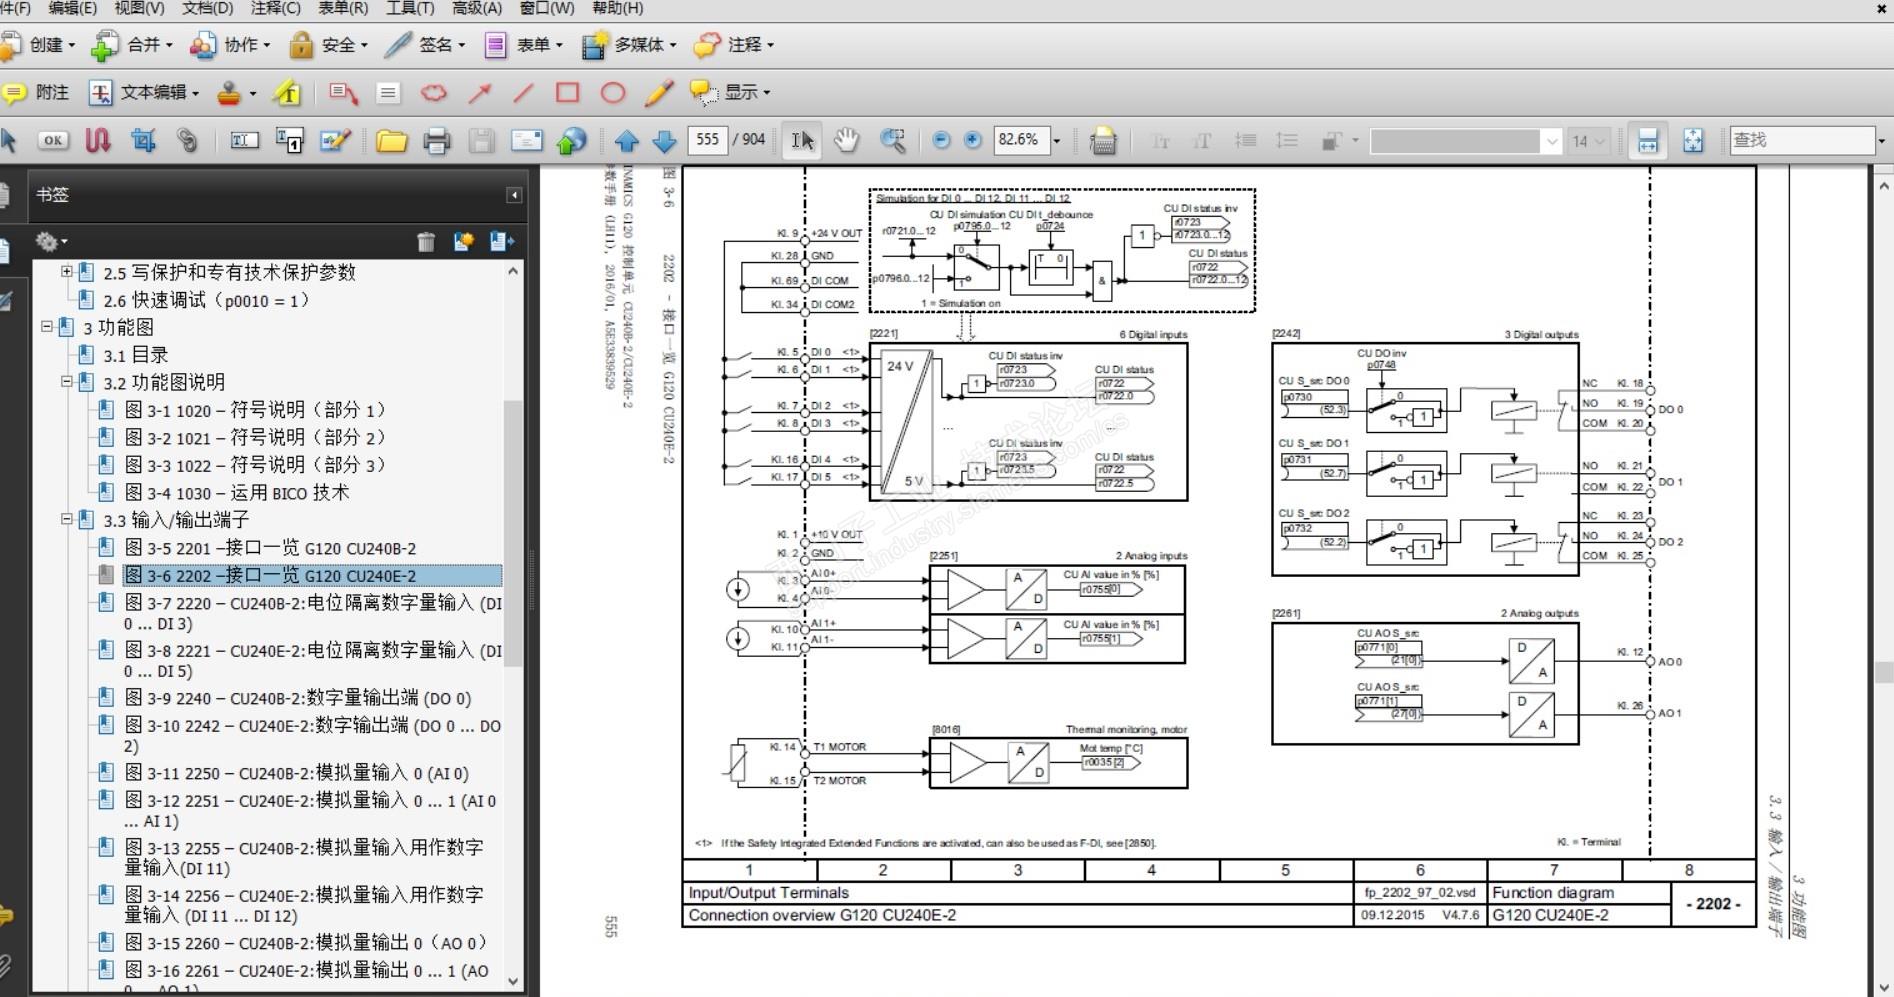Image resolution: width=1894 pixels, height=997 pixels.
Task: Collapse the 3.3 输入/输出端子 bookmark node
Action: [x=67, y=520]
